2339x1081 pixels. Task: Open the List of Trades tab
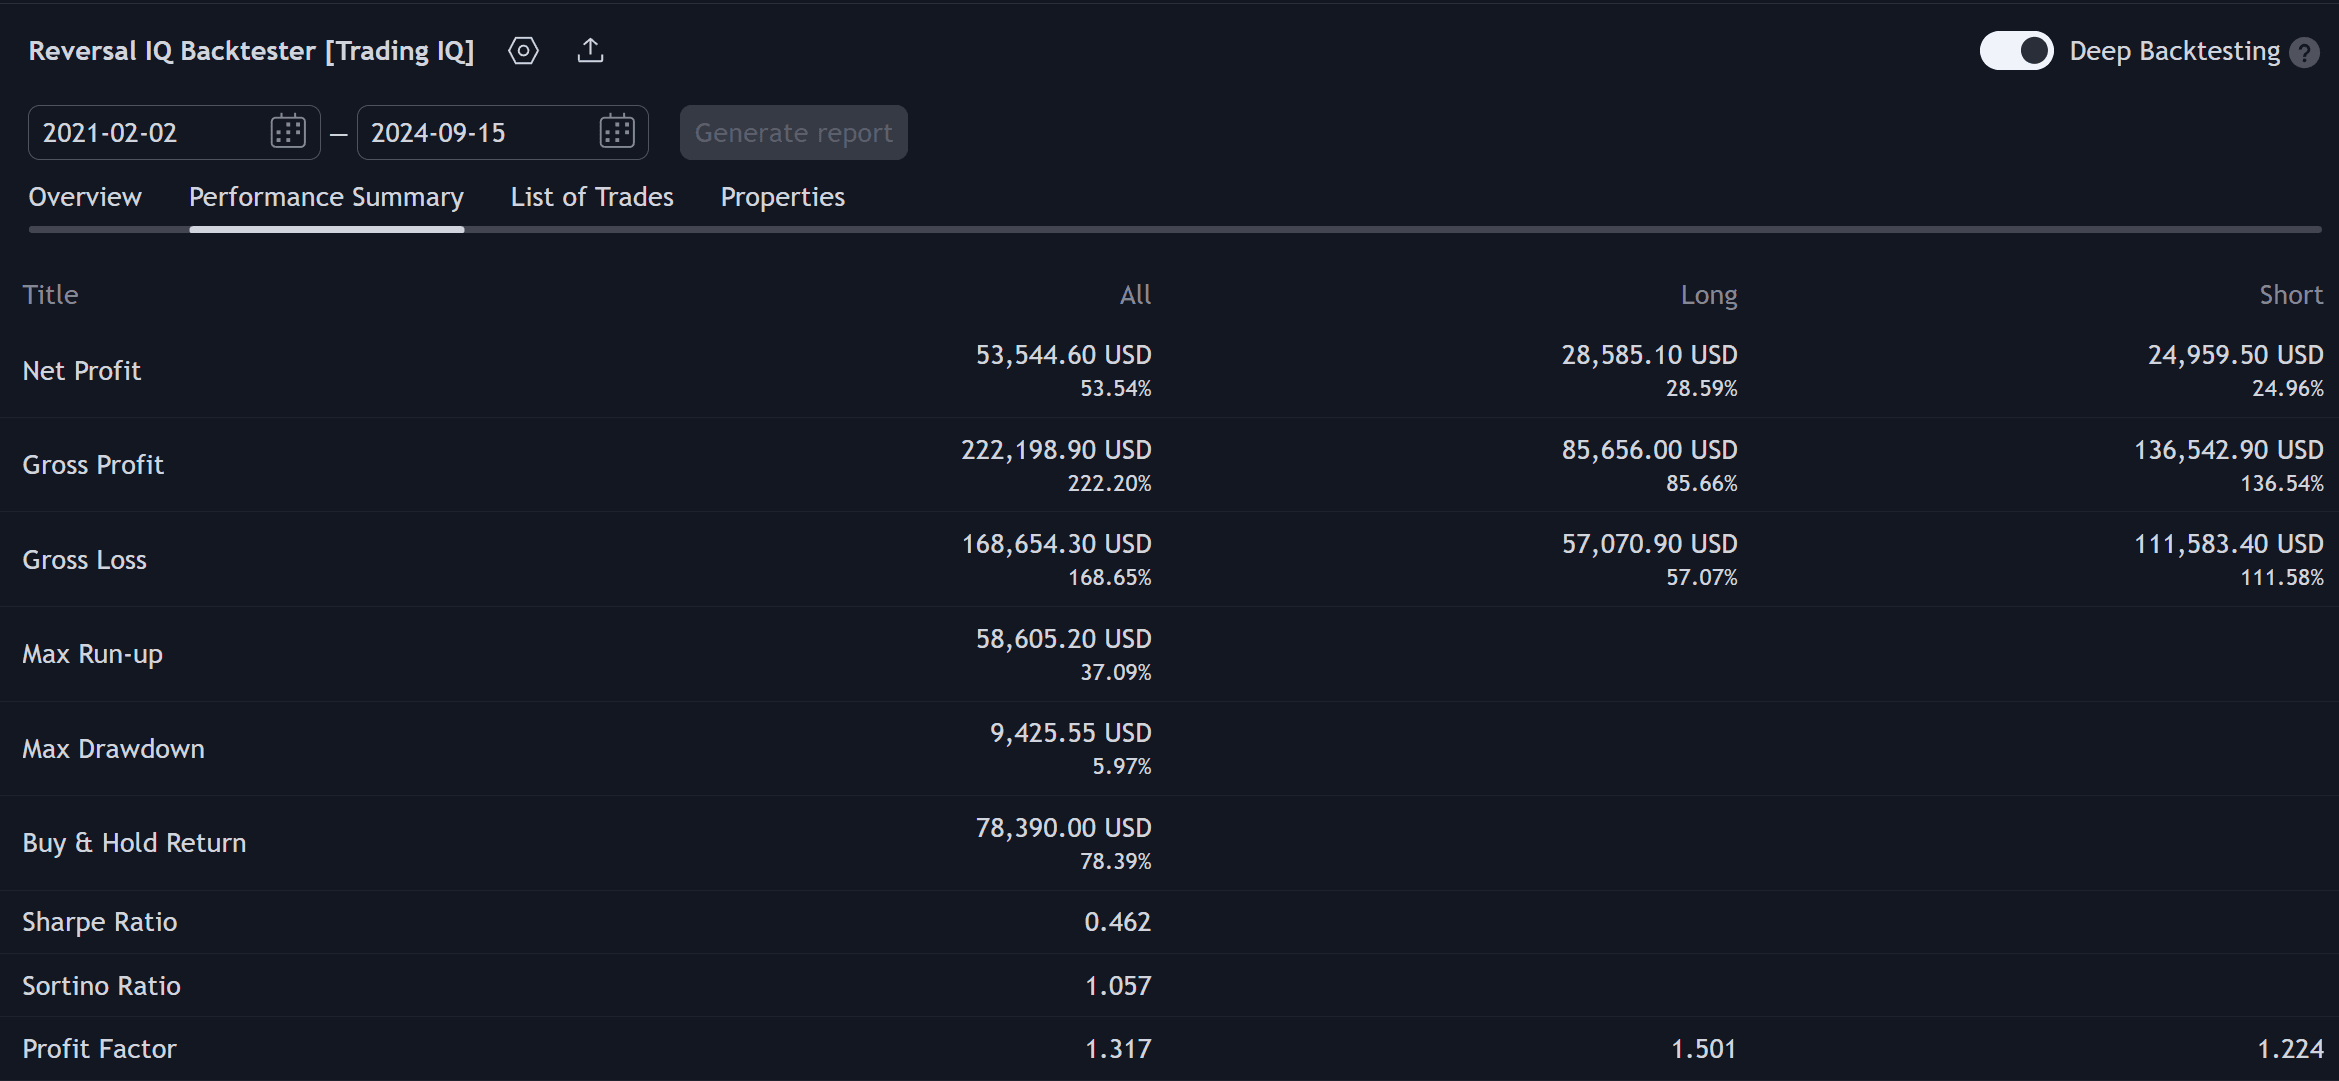tap(592, 197)
